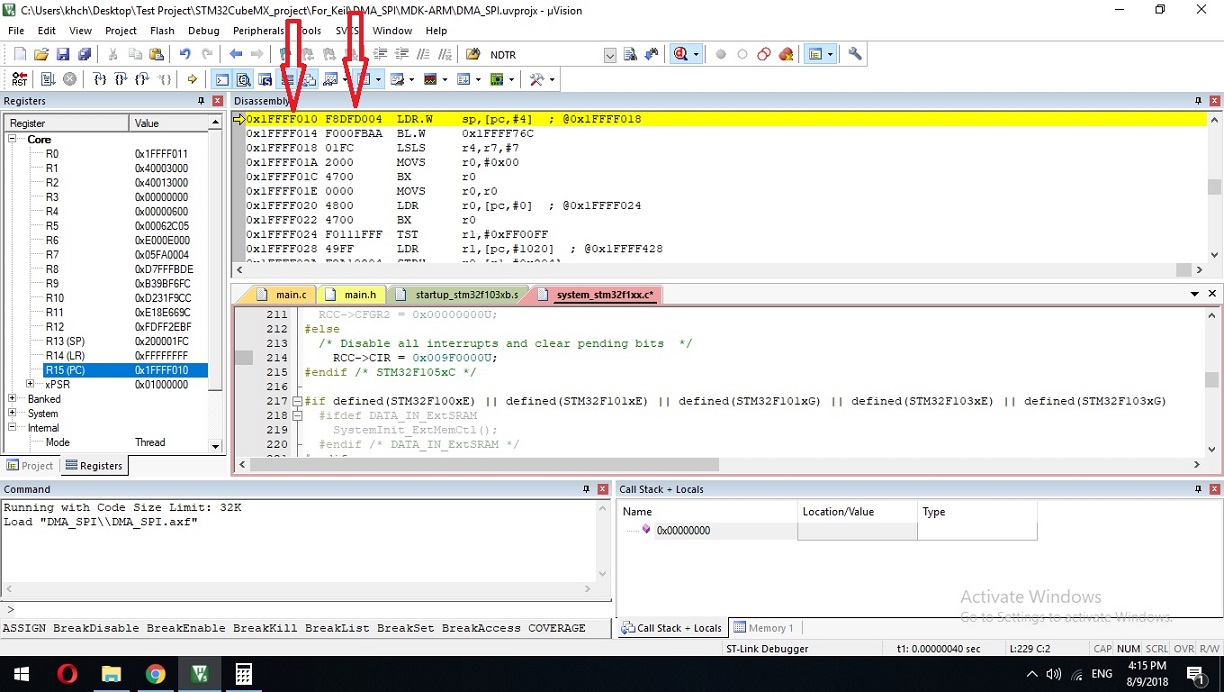The height and width of the screenshot is (692, 1224).
Task: Toggle the Command Window toolbar button
Action: 222,79
